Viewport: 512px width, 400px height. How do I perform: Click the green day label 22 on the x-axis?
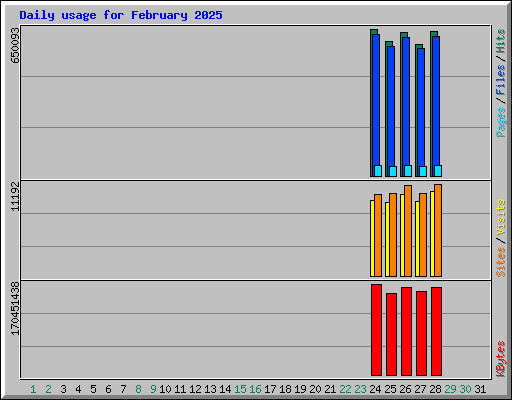(345, 389)
